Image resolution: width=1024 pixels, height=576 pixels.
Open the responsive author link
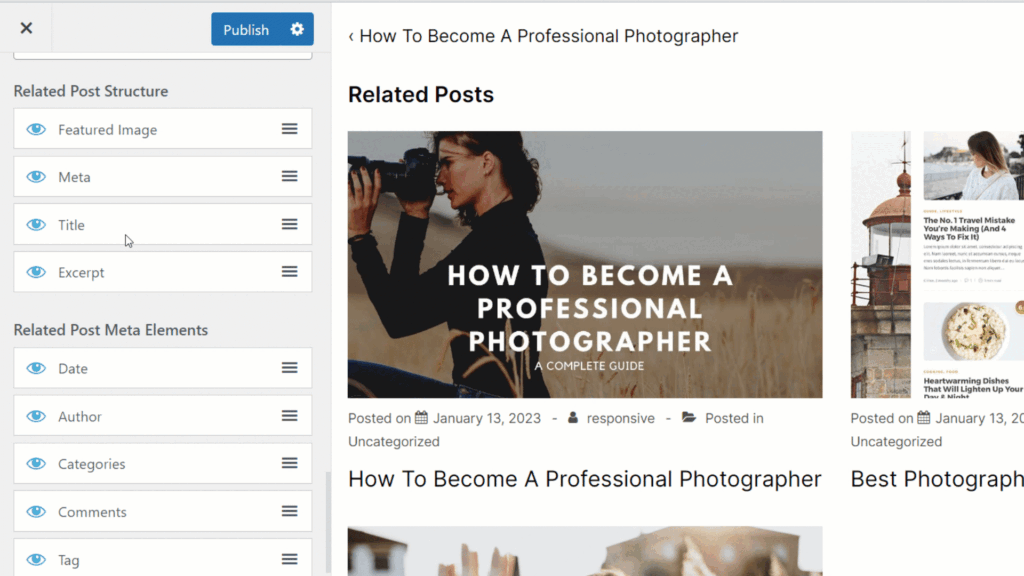(x=620, y=418)
